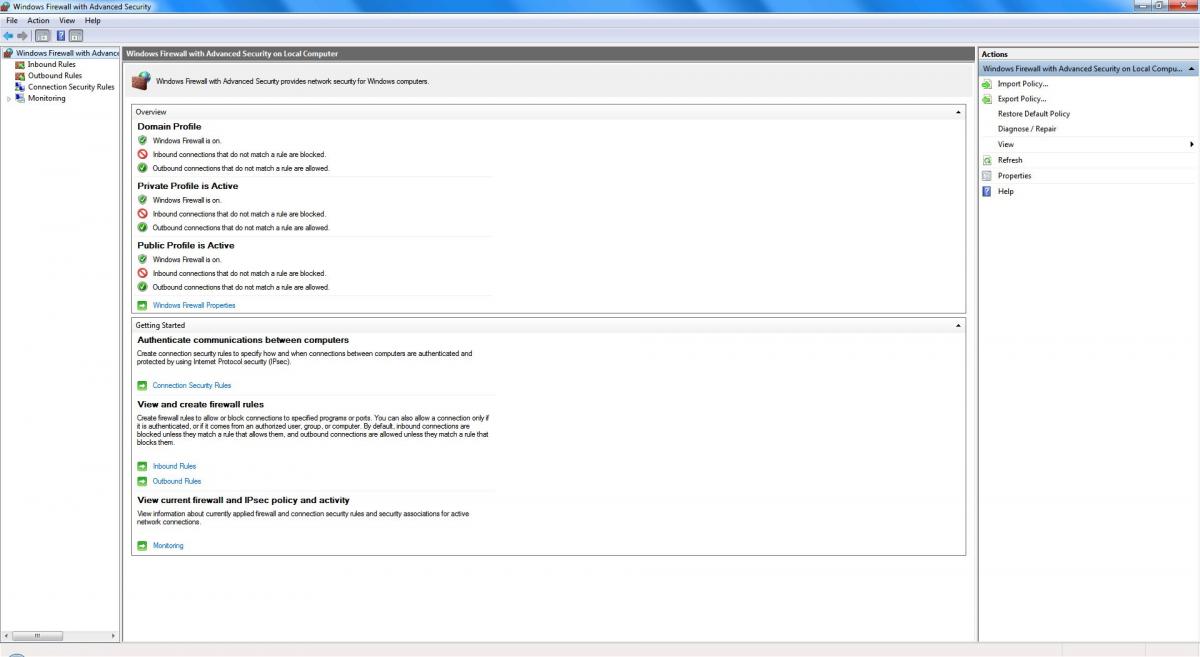Toggle the Action pane toolbar icon
Screen dimensions: 1200x657
[76, 35]
